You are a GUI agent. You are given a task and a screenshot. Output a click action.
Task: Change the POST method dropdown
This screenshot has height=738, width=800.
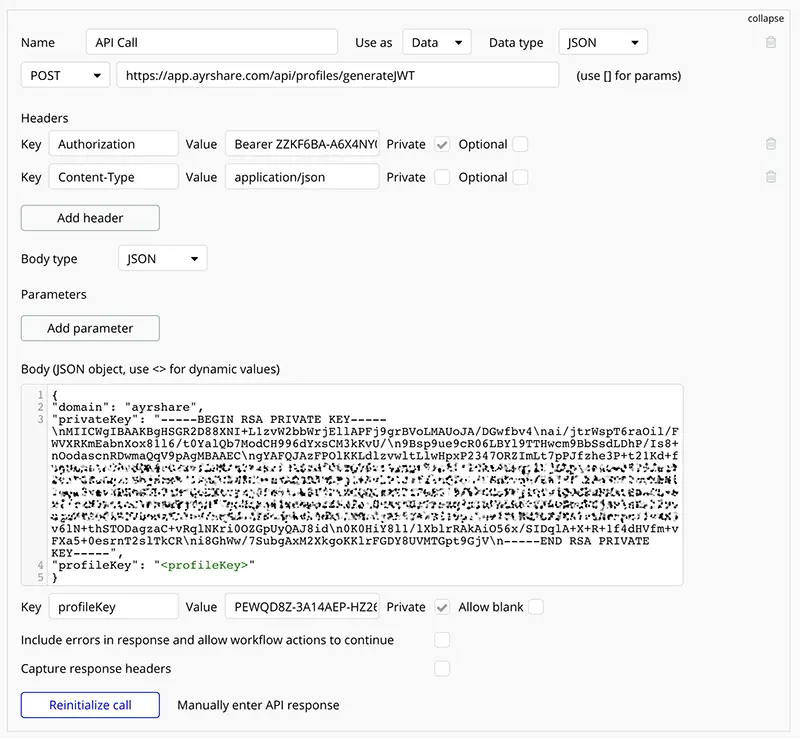(65, 76)
